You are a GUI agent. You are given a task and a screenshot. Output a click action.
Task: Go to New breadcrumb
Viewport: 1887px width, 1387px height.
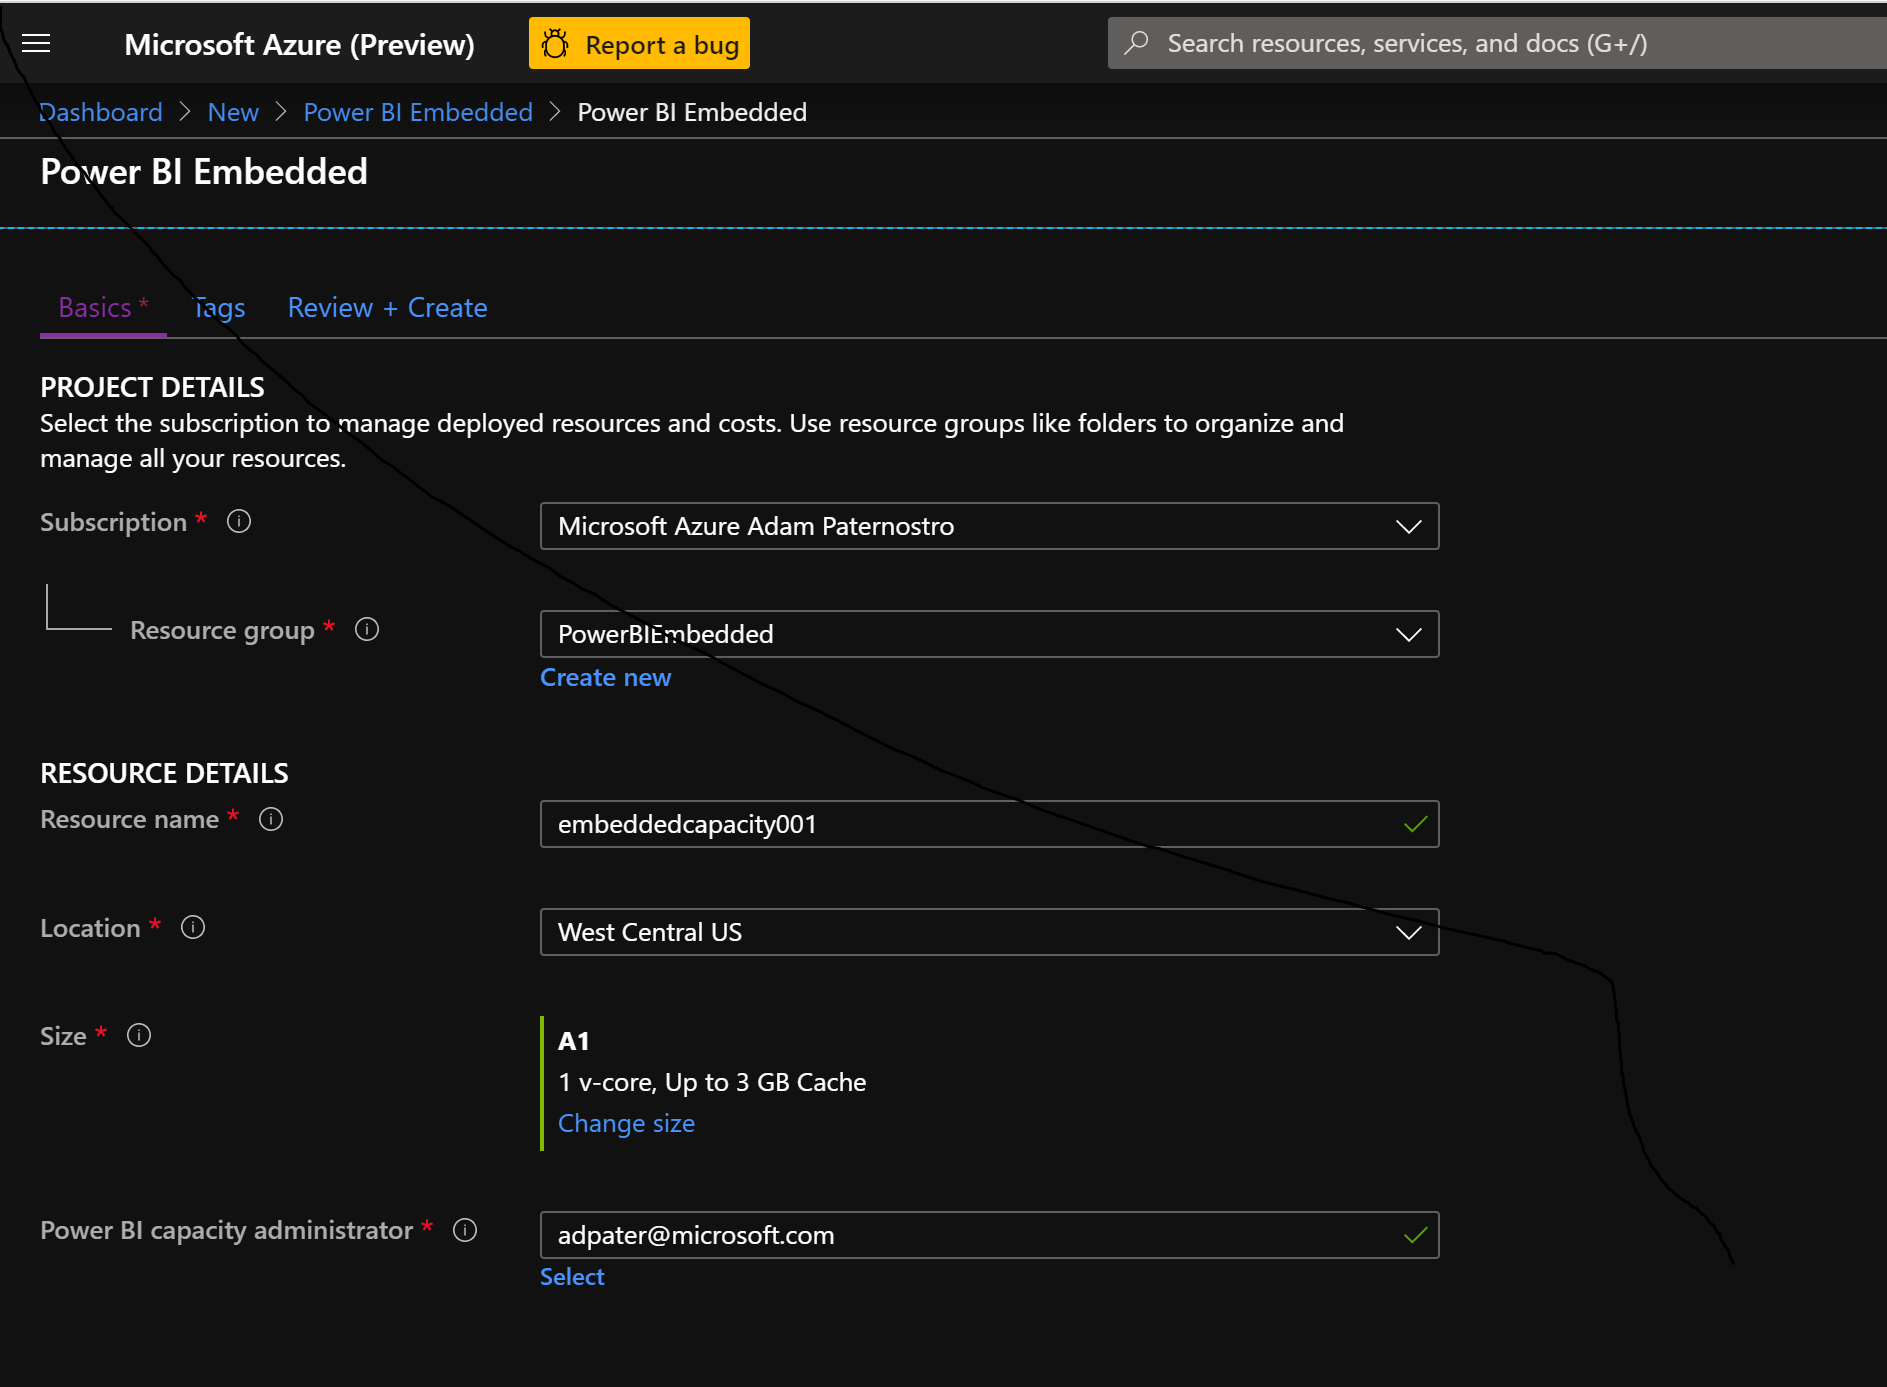(x=233, y=112)
